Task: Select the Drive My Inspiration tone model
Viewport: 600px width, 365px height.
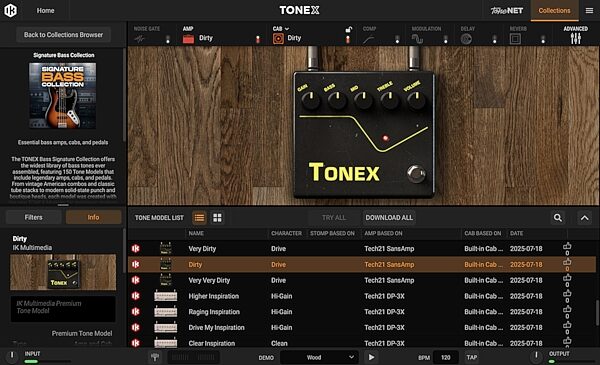Action: click(362, 327)
